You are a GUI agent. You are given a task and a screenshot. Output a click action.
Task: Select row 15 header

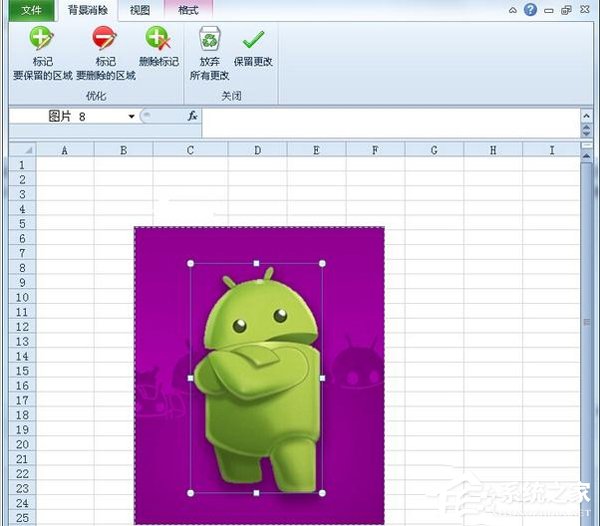[22, 371]
